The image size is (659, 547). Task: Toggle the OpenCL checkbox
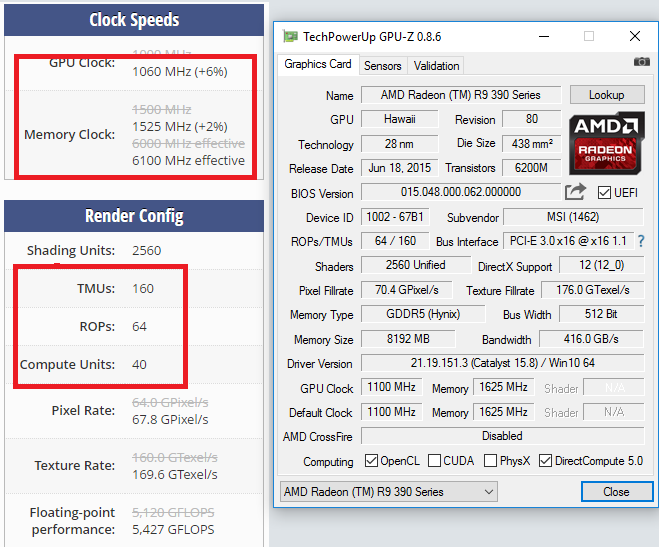[x=371, y=460]
